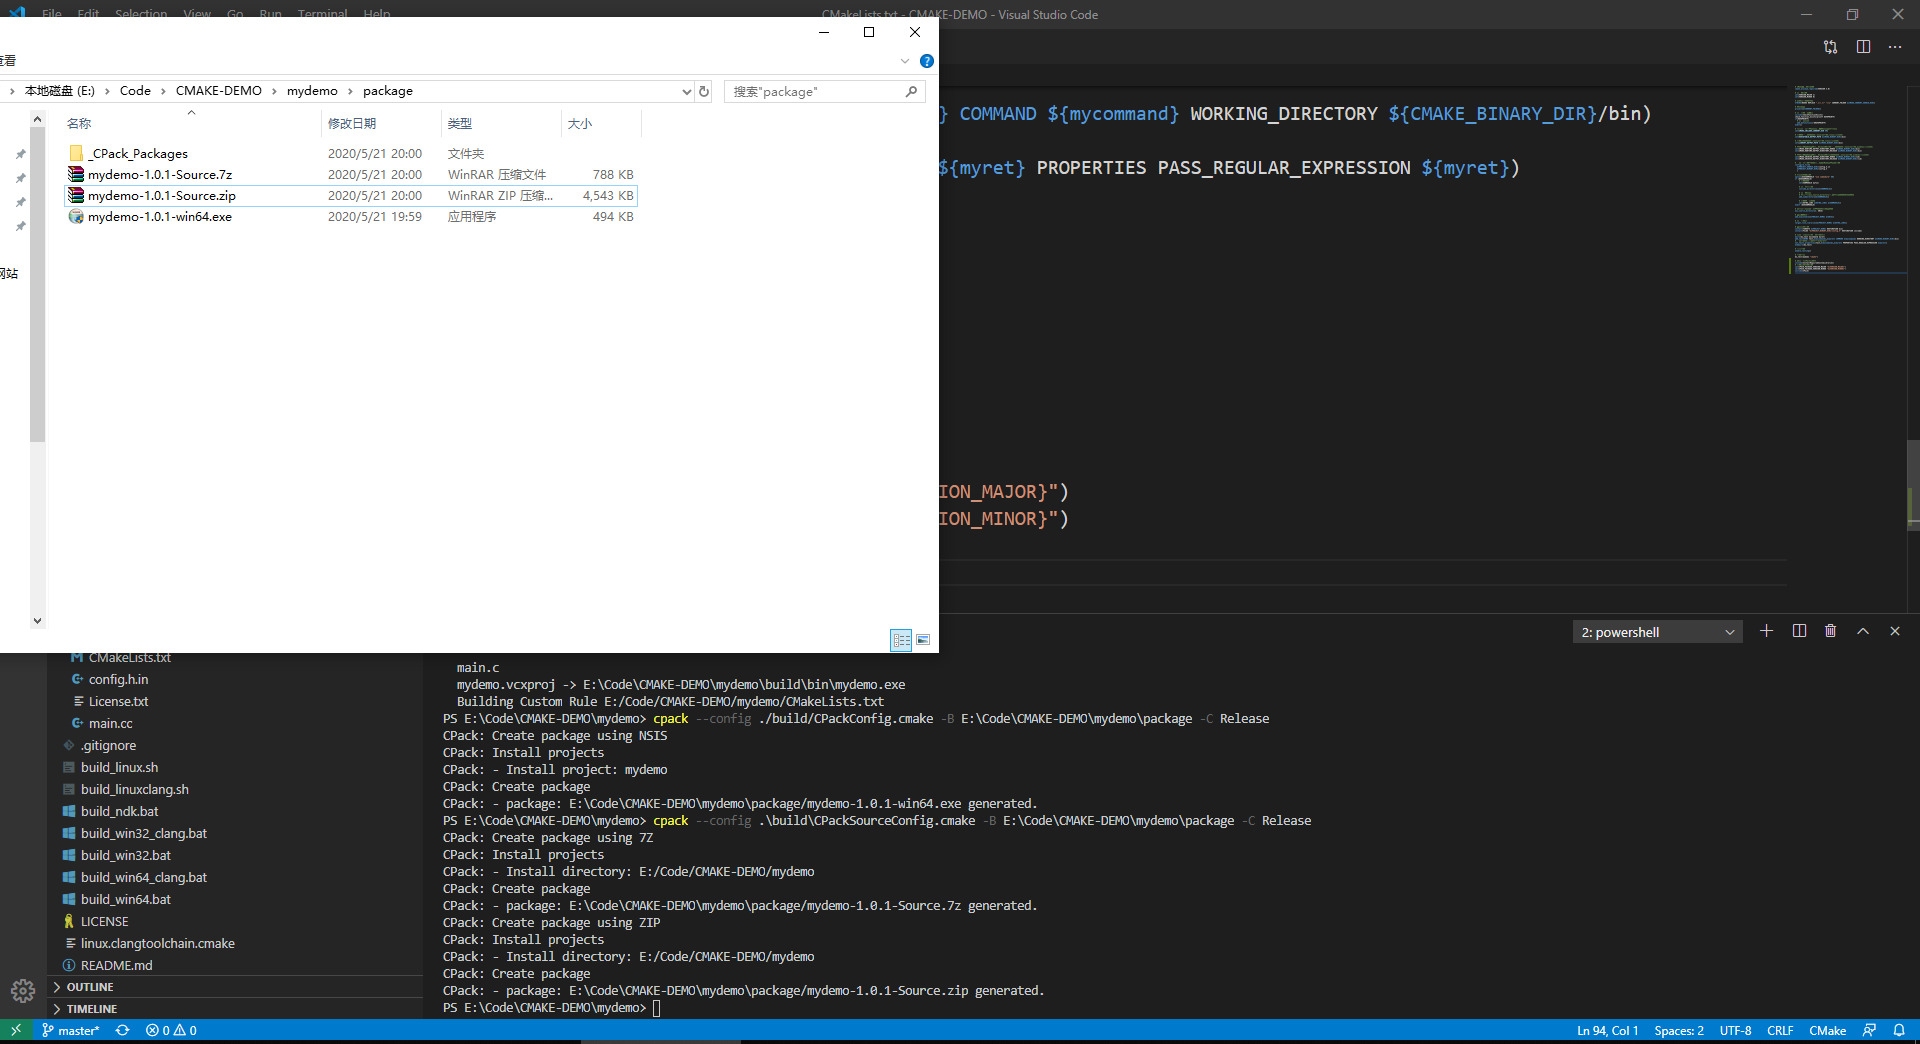Click the sync changes icon in the status bar
This screenshot has height=1044, width=1920.
[122, 1030]
